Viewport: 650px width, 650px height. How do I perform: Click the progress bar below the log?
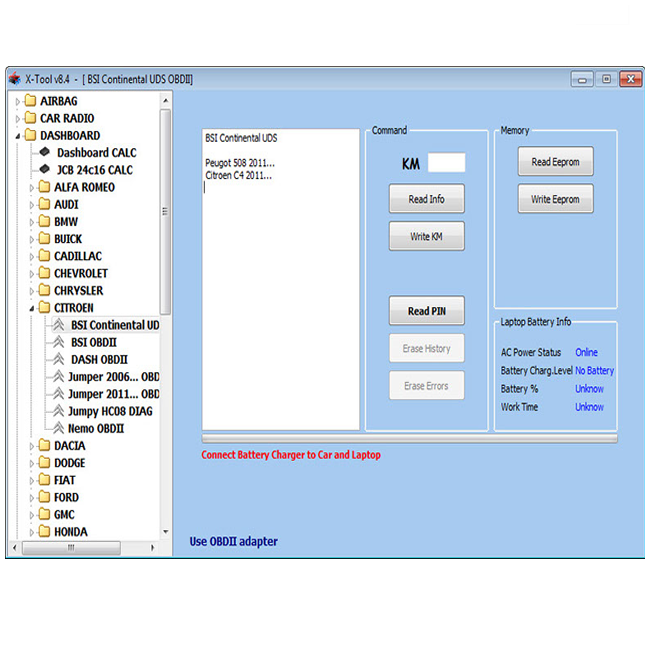tap(410, 439)
